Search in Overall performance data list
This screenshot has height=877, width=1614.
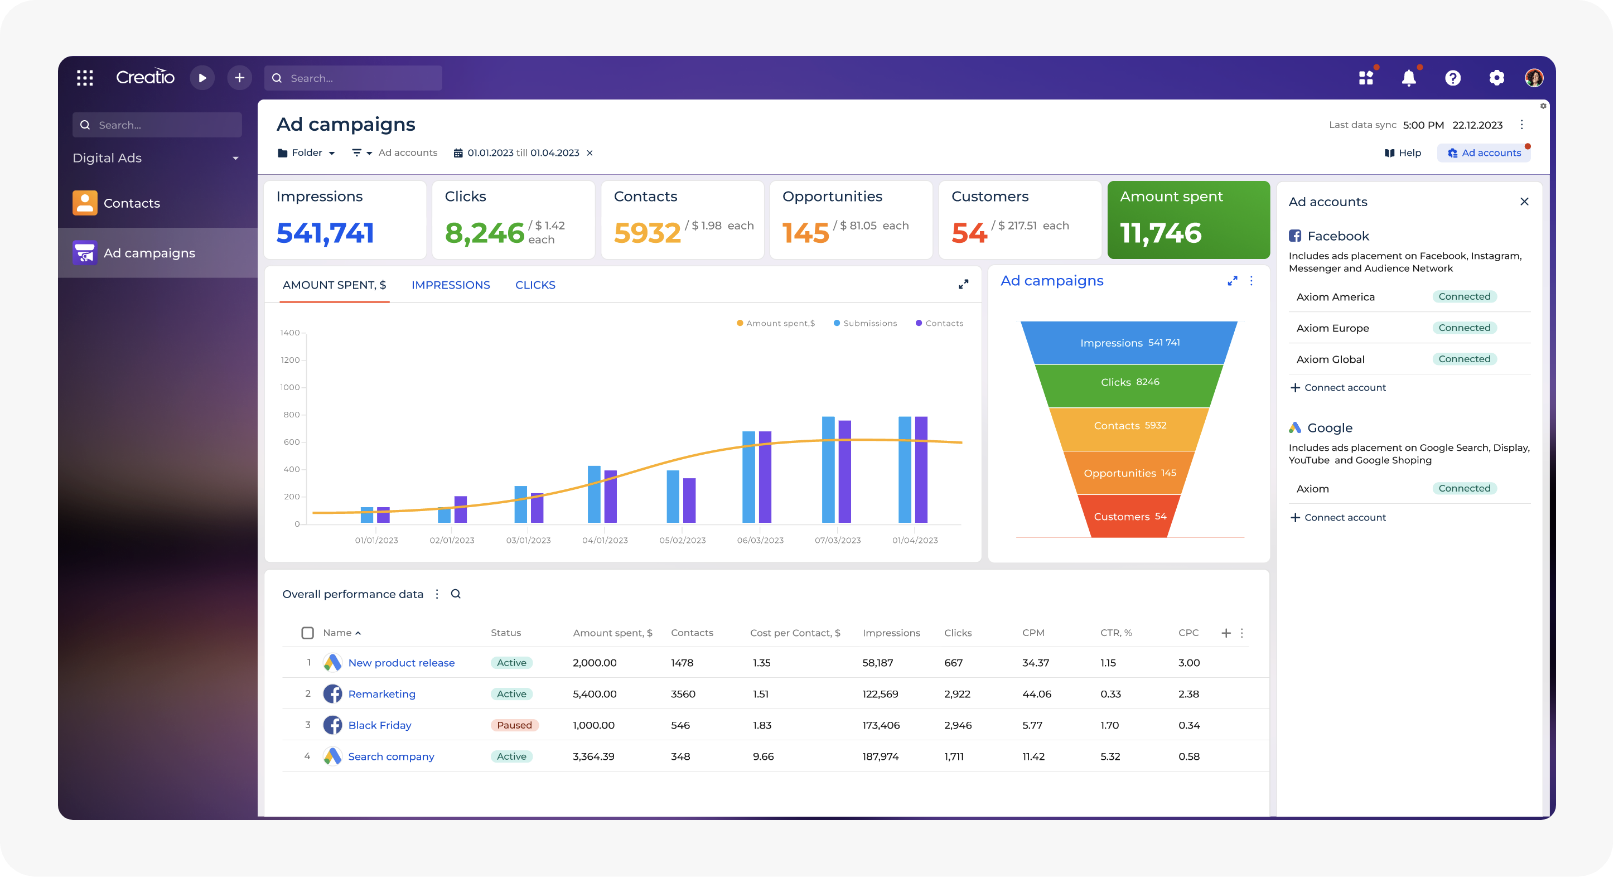[456, 594]
